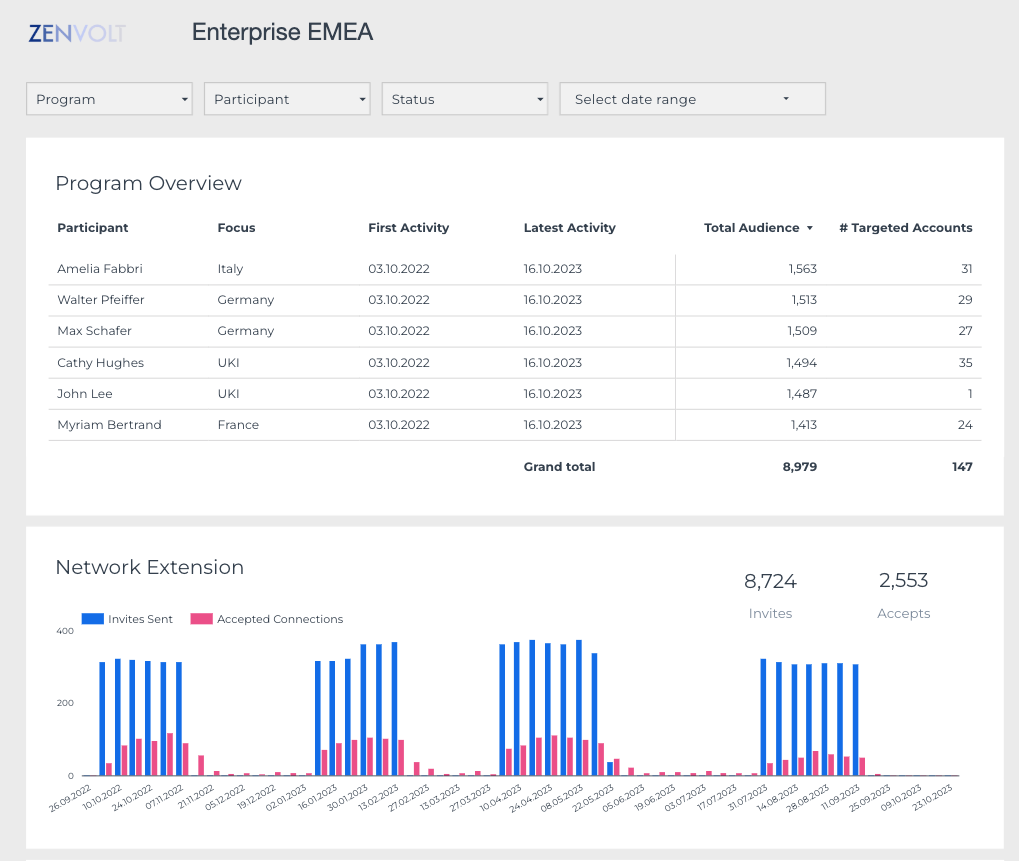Open the Program dropdown
The height and width of the screenshot is (861, 1019).
[108, 99]
